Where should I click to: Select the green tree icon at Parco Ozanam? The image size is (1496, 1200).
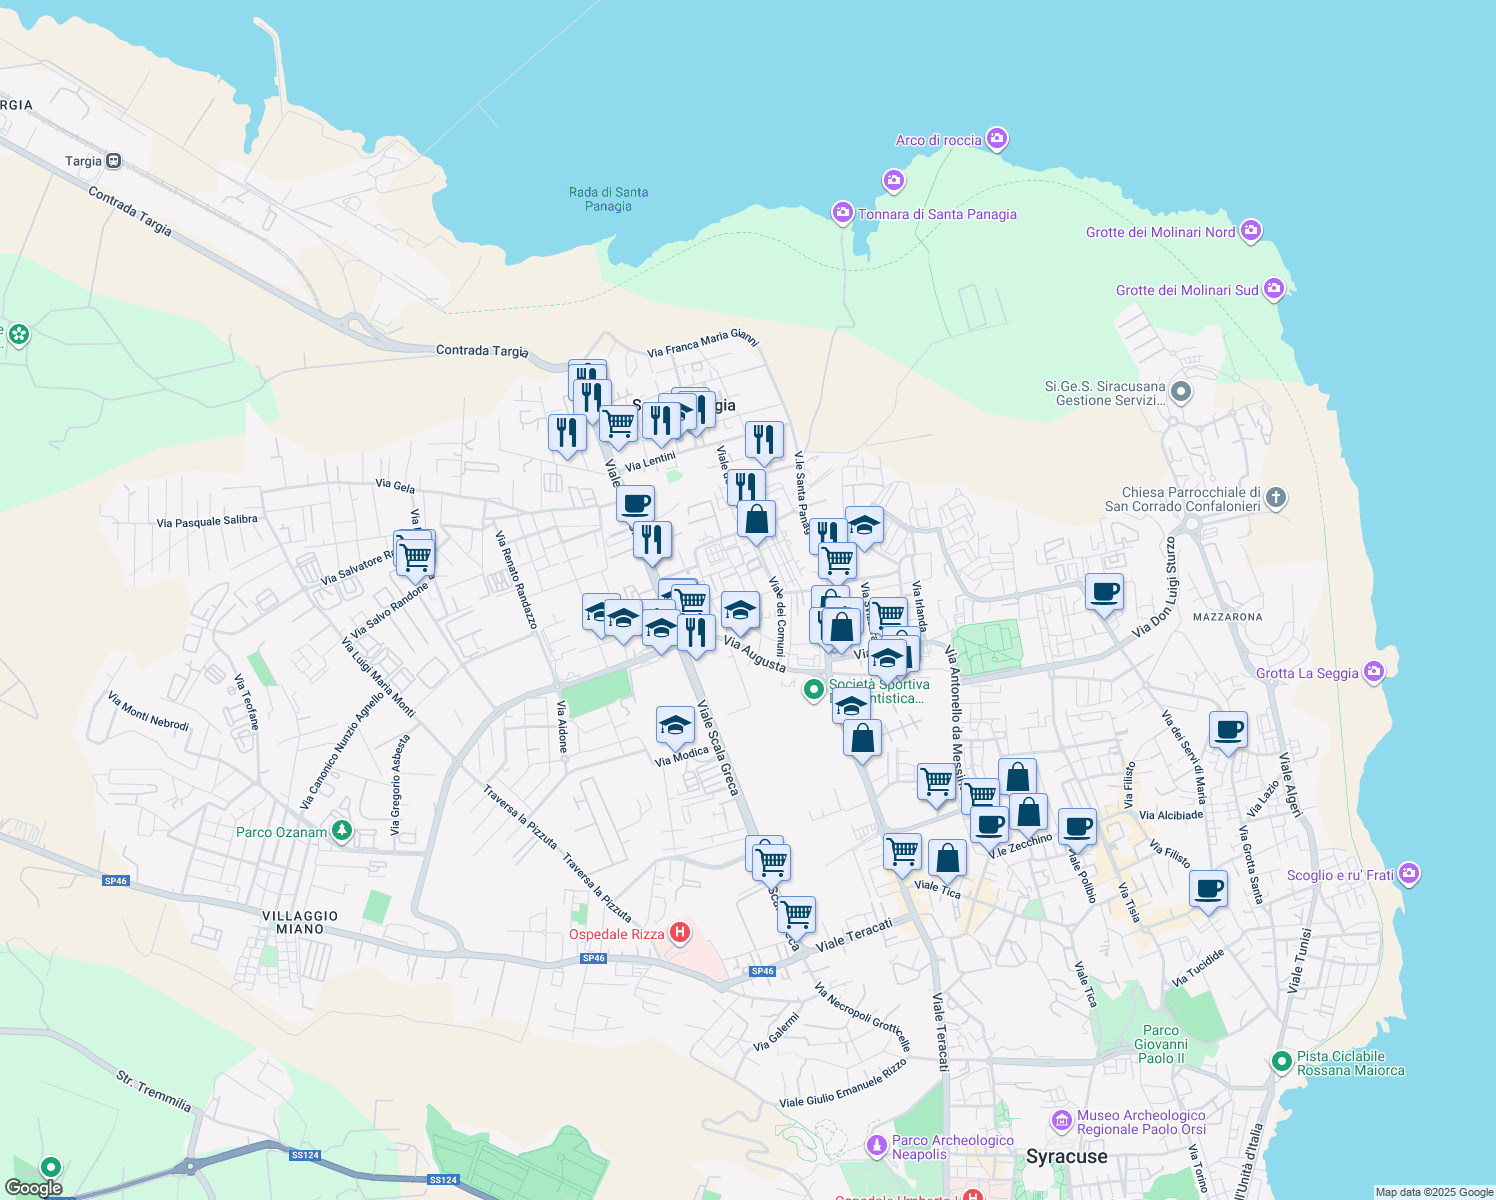point(341,831)
